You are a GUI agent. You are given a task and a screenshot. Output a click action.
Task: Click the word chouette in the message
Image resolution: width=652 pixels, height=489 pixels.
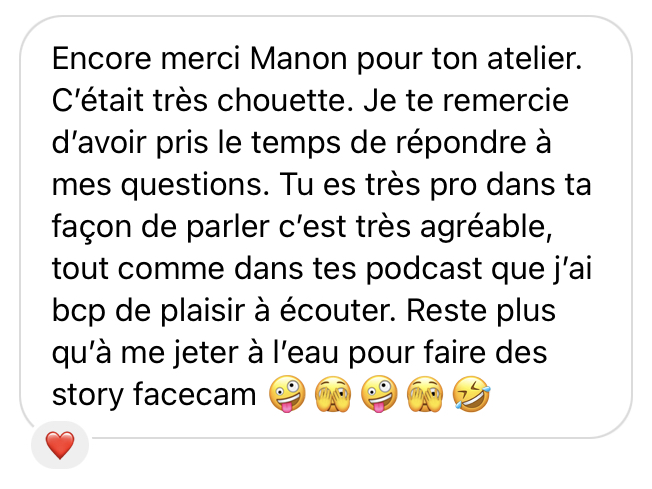(x=285, y=101)
